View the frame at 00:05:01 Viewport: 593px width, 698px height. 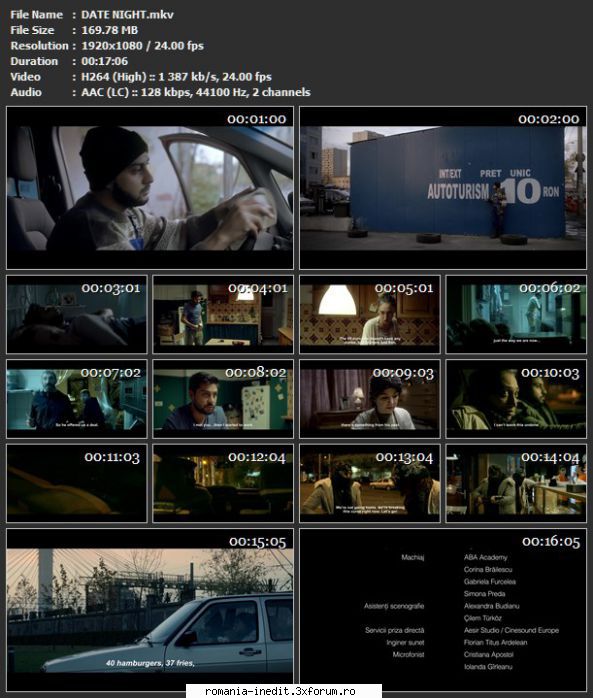370,314
